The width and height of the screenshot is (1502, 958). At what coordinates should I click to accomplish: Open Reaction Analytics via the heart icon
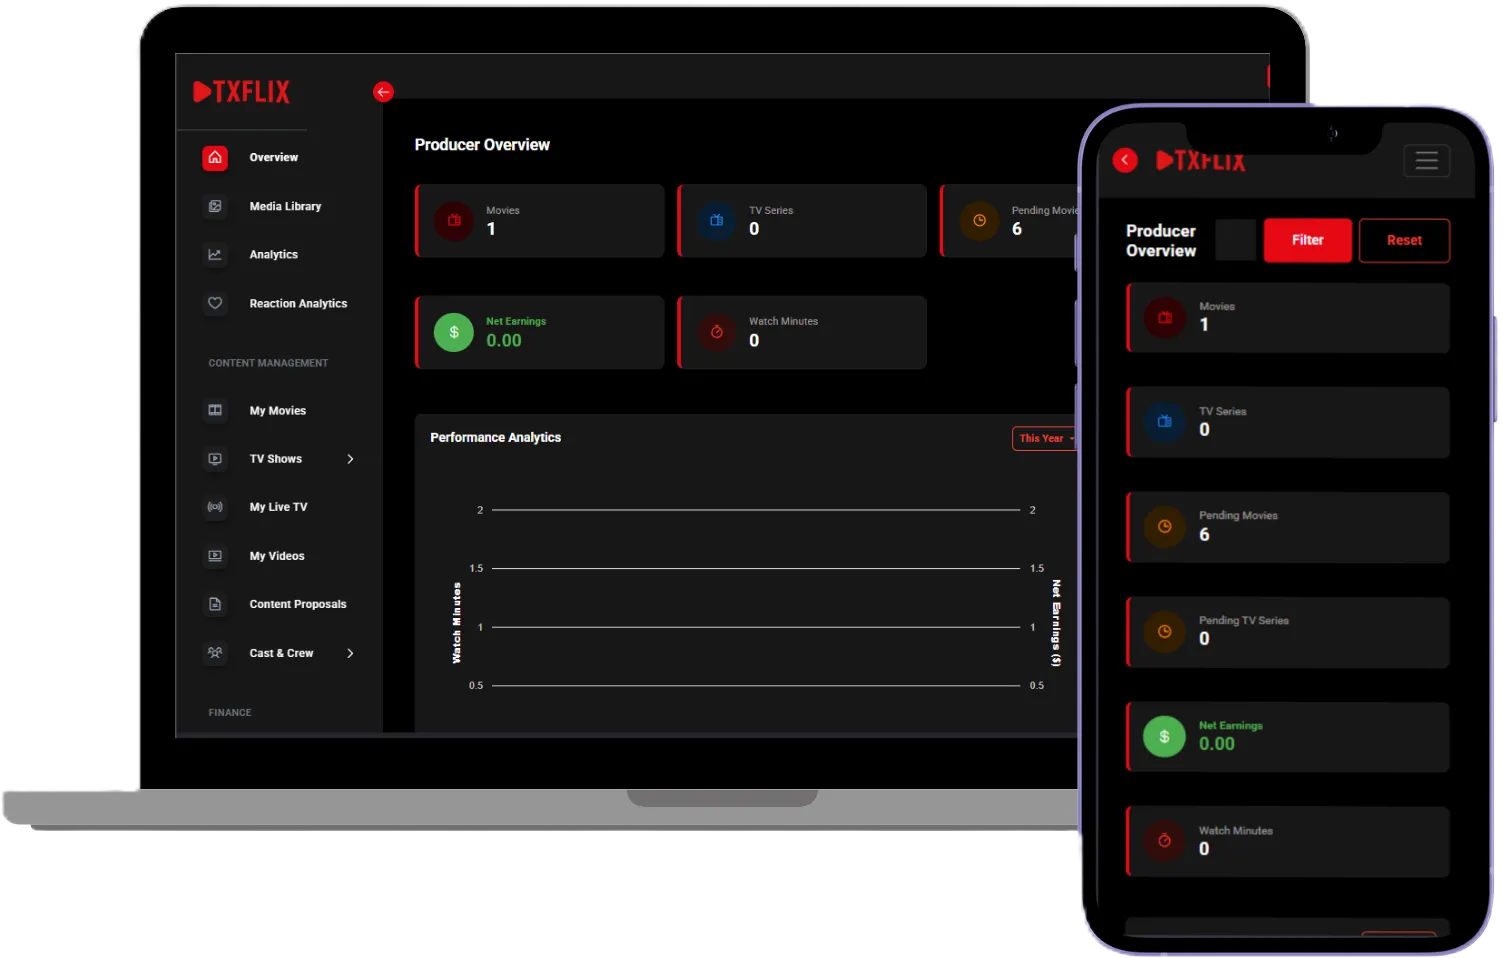point(214,303)
